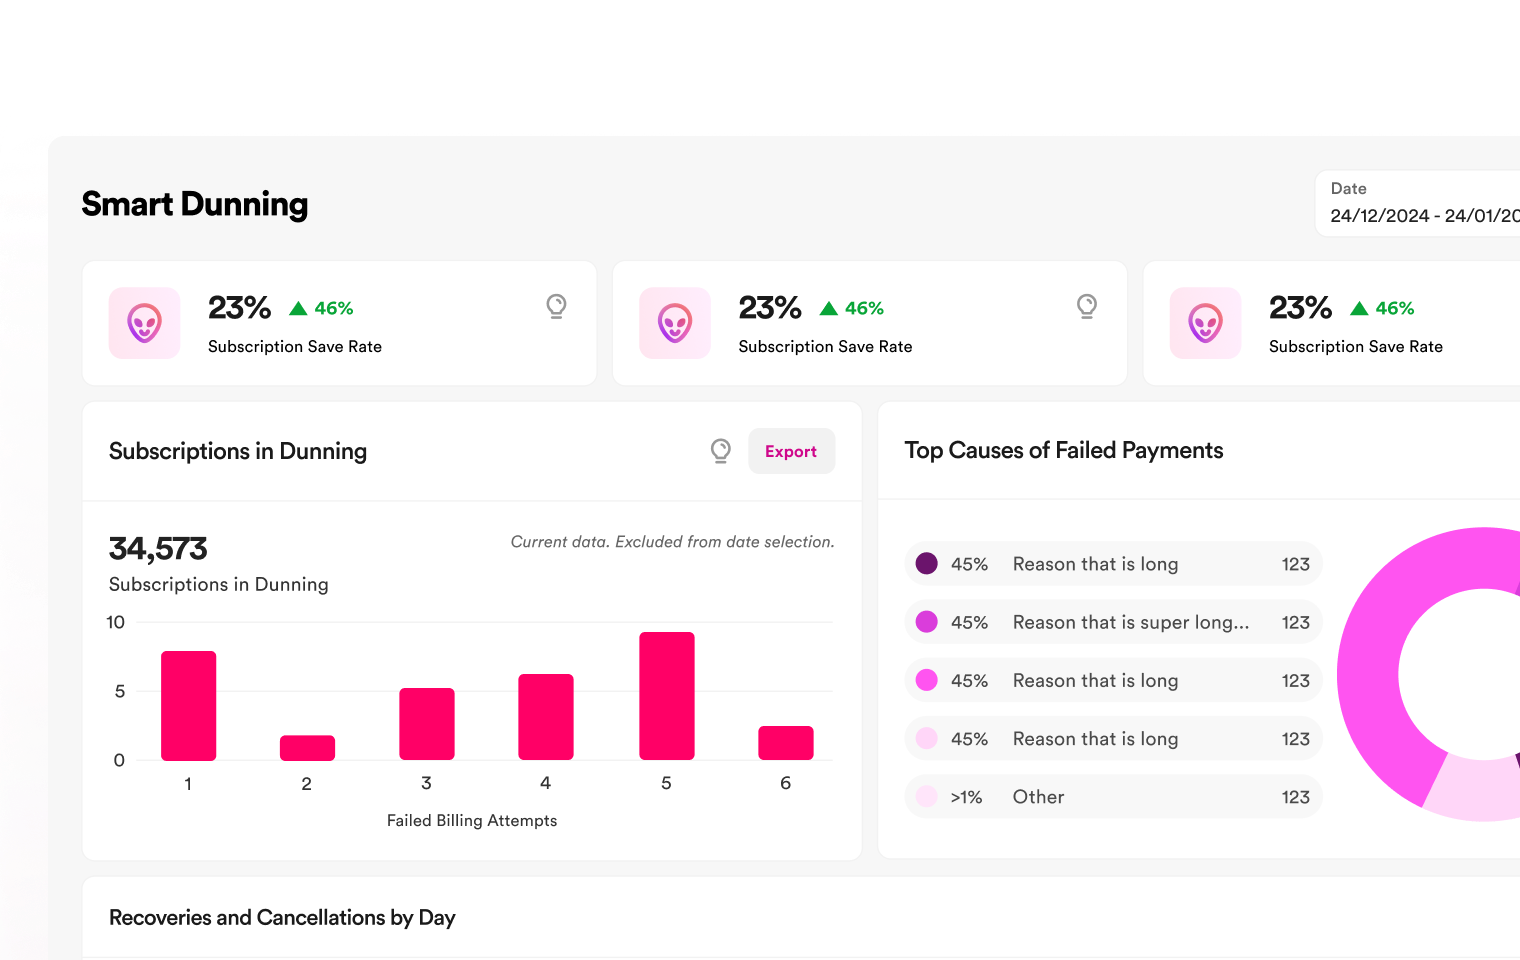Click lightbulb insight icon in second save rate card

[x=1086, y=306]
